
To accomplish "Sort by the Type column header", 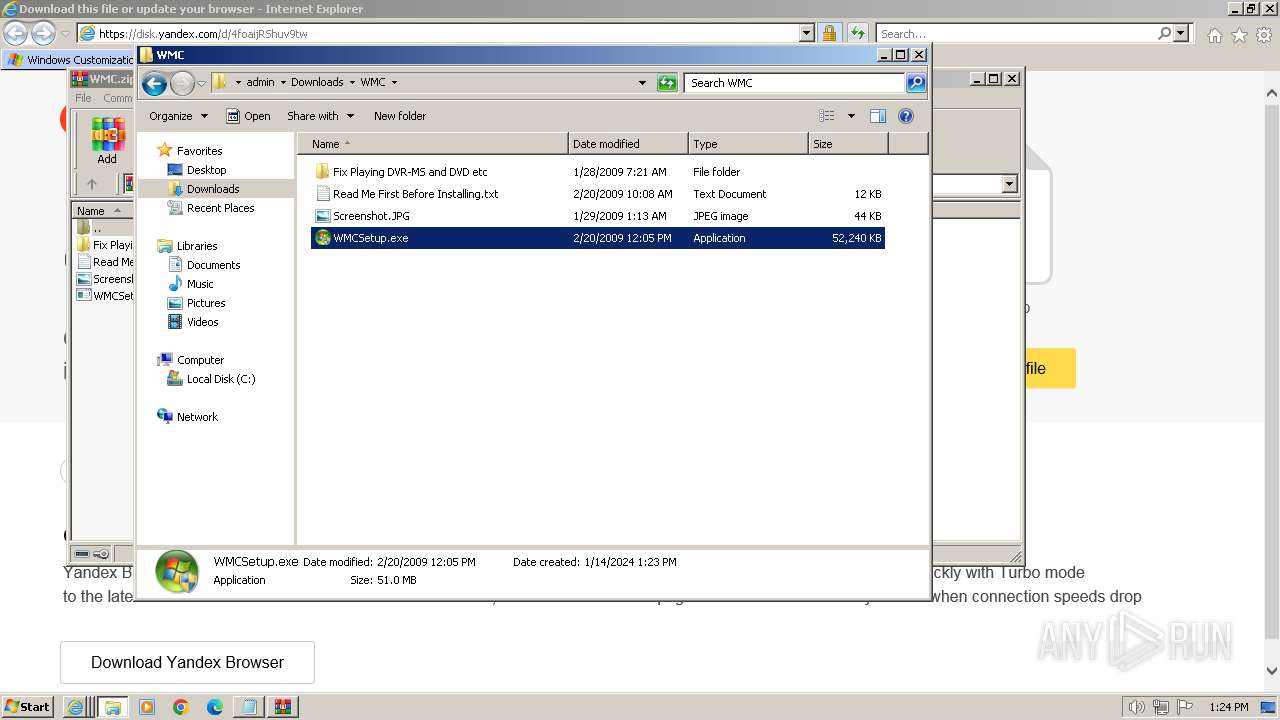I will pyautogui.click(x=748, y=144).
